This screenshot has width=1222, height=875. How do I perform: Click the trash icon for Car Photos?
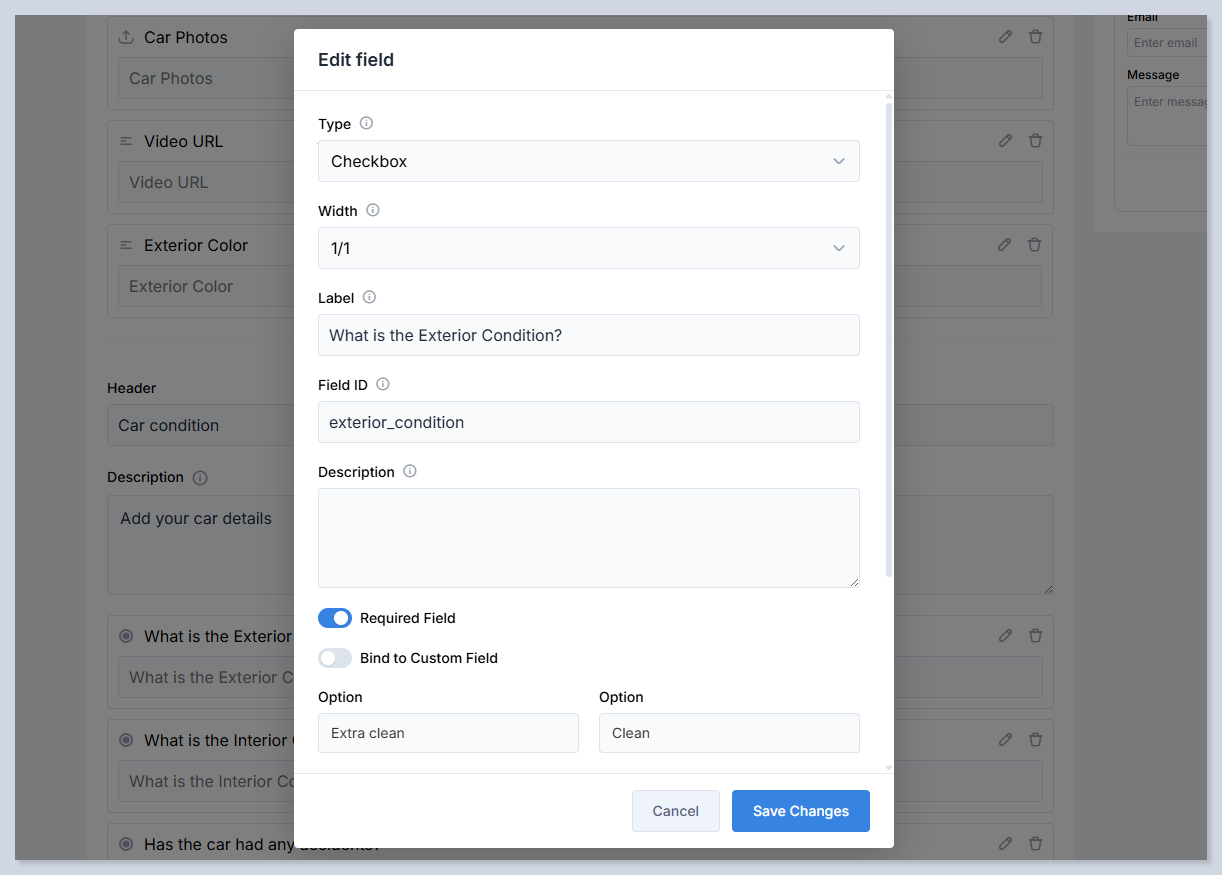pyautogui.click(x=1036, y=37)
